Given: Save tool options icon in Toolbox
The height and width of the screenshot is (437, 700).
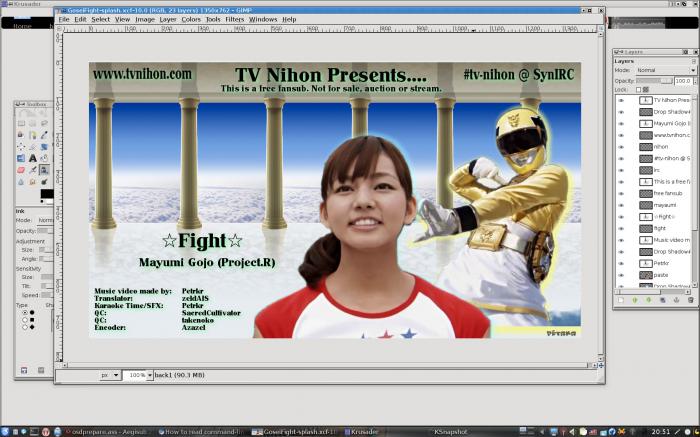Looking at the screenshot, I should 24,370.
